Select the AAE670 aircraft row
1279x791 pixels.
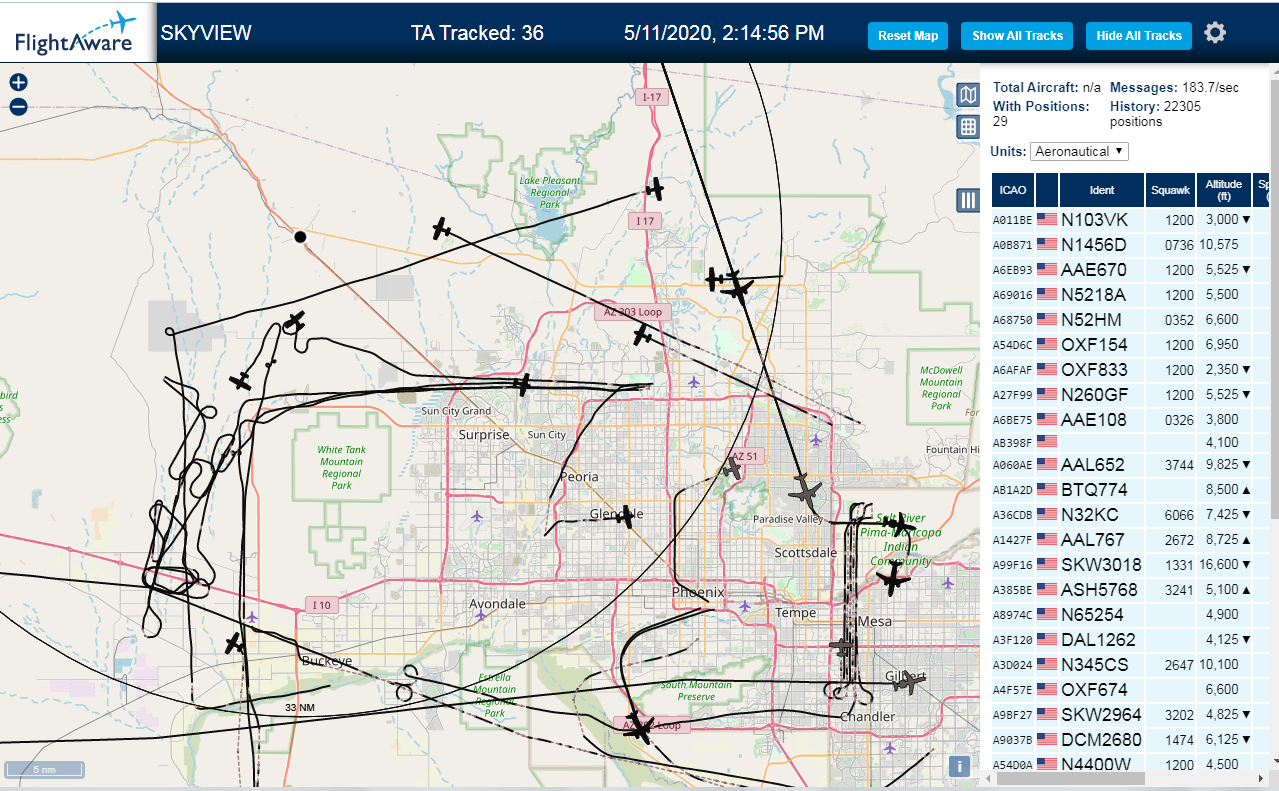tap(1130, 270)
